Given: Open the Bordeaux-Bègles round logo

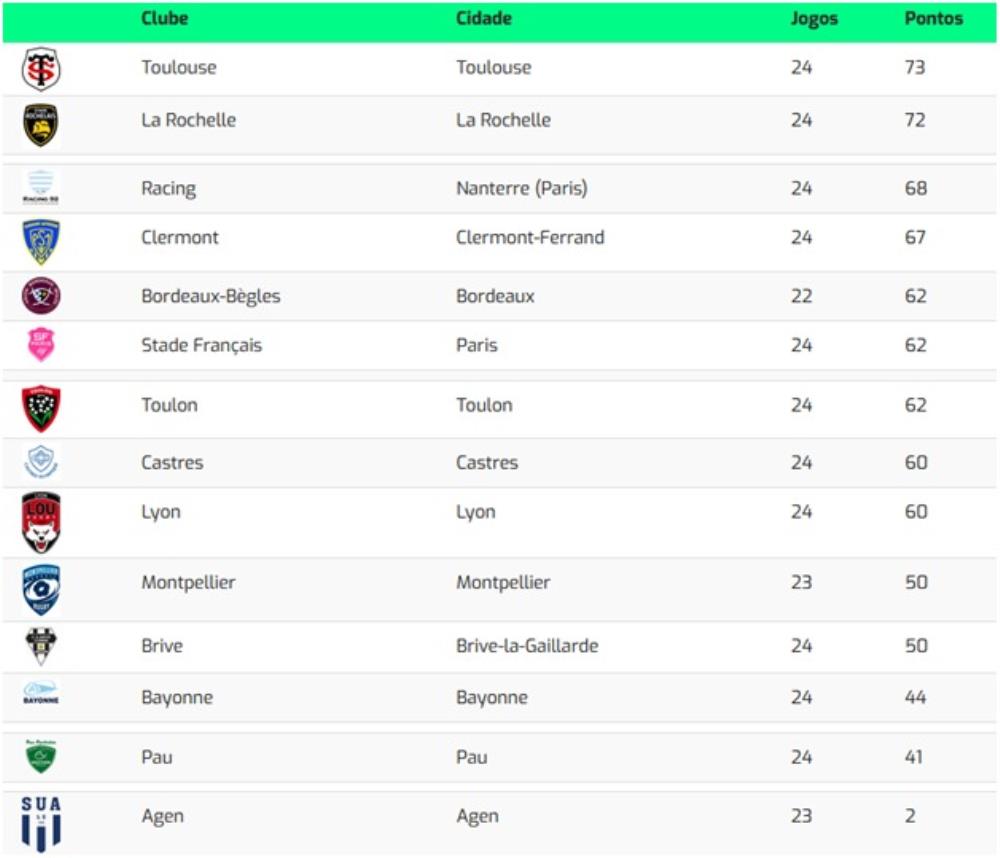Looking at the screenshot, I should pos(41,296).
